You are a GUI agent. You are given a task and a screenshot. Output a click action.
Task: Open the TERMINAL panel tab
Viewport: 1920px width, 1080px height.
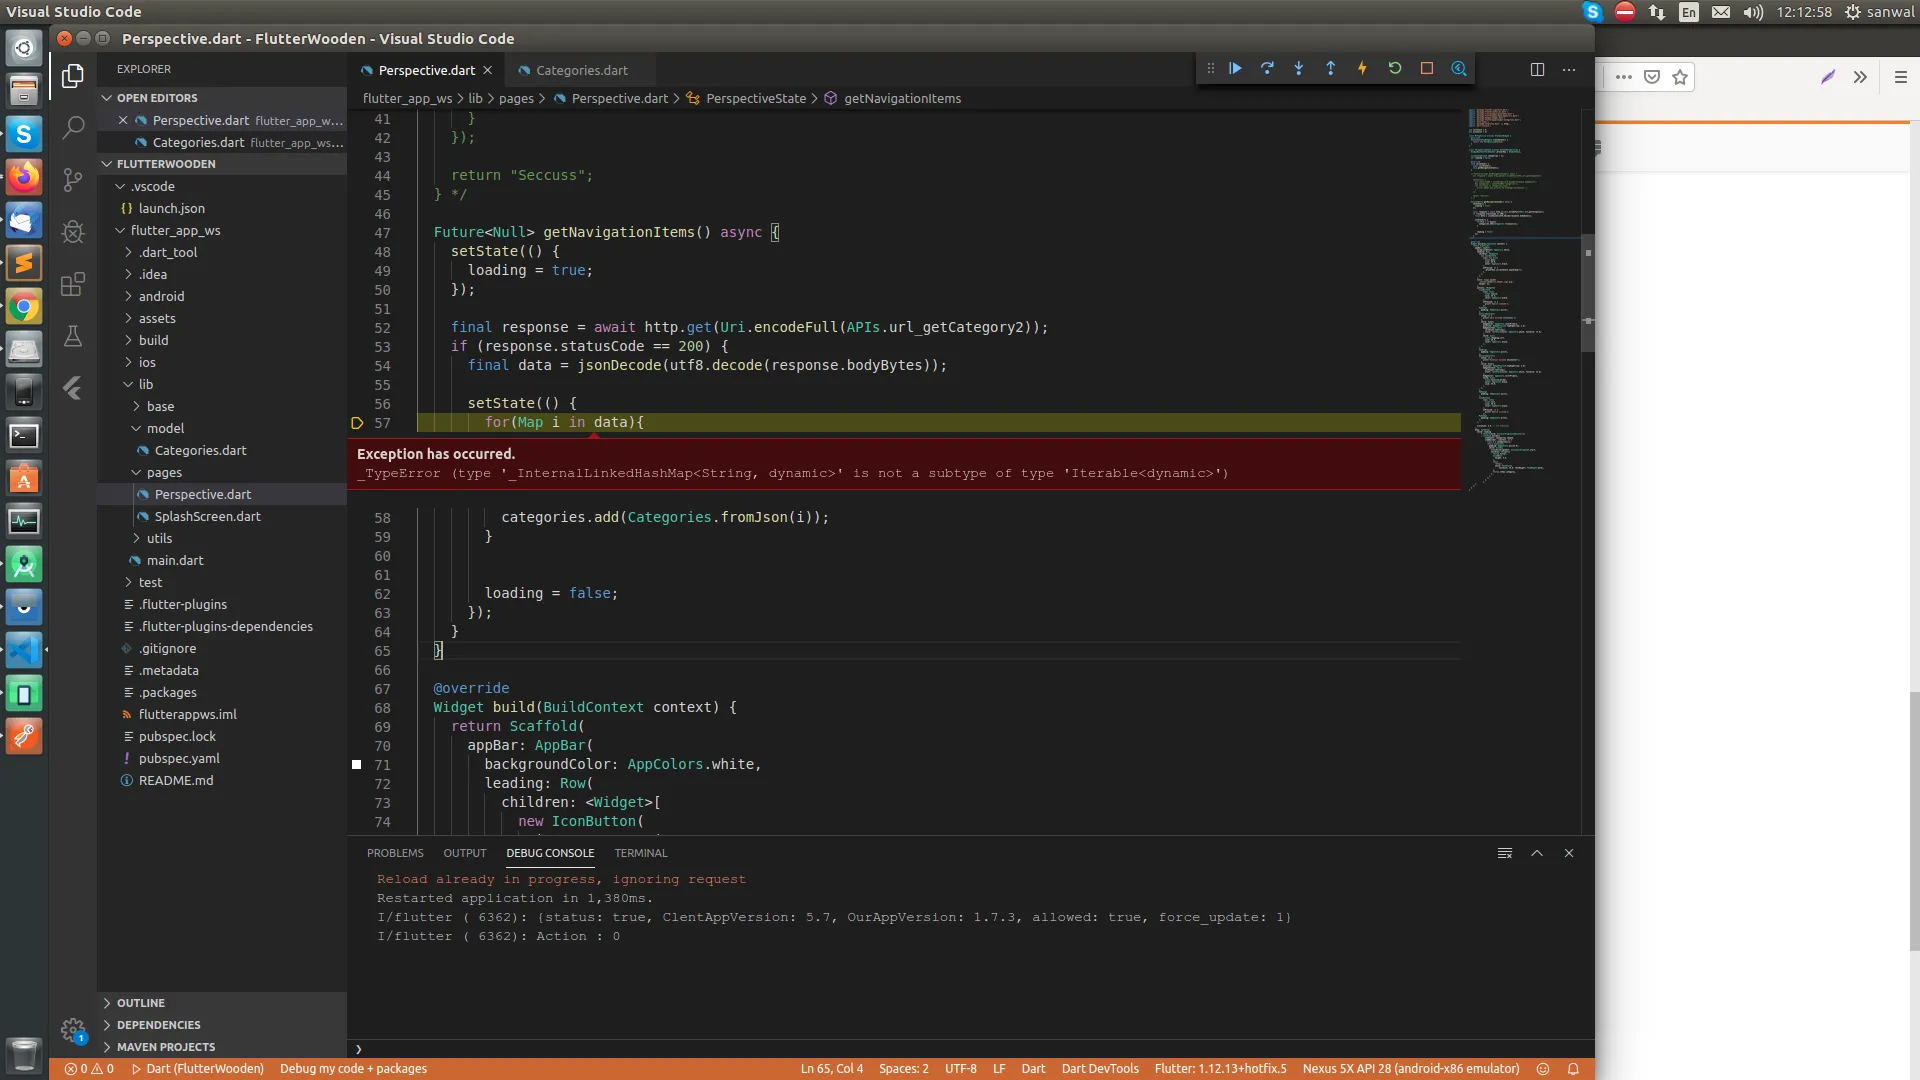[640, 853]
